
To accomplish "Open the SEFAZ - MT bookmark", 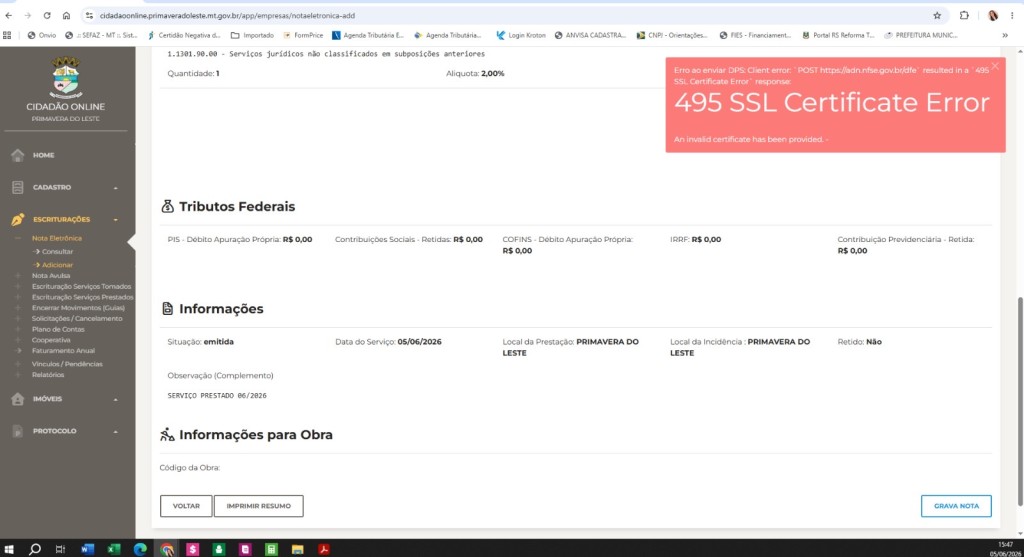I will [x=102, y=35].
